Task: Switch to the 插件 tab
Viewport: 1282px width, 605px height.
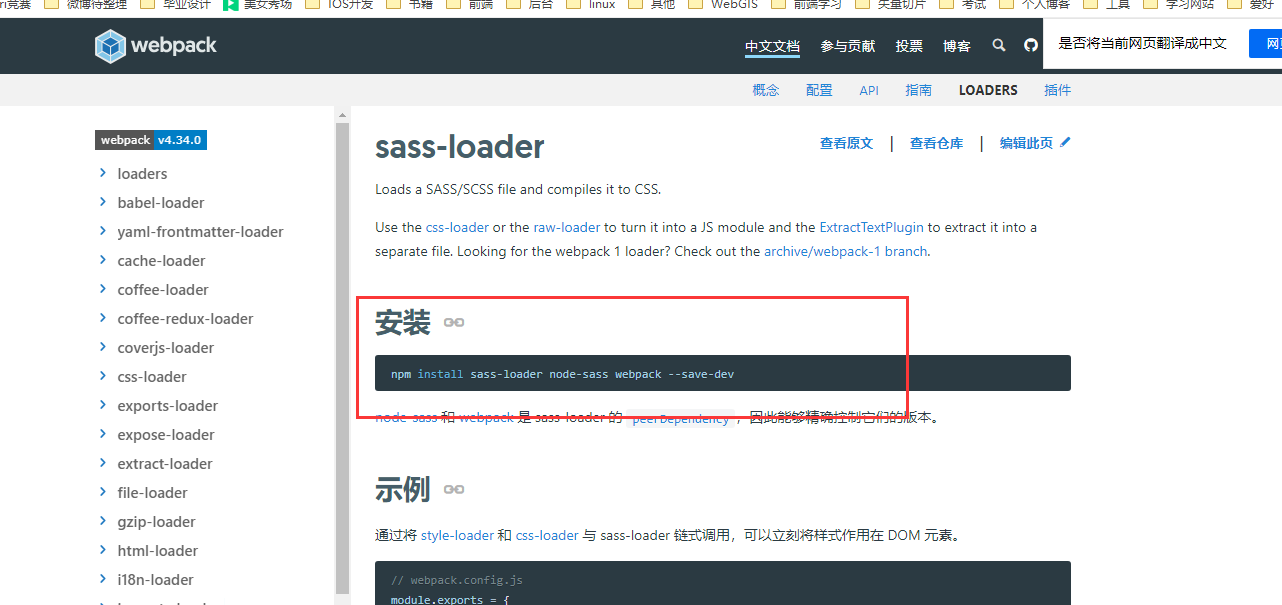Action: (x=1057, y=90)
